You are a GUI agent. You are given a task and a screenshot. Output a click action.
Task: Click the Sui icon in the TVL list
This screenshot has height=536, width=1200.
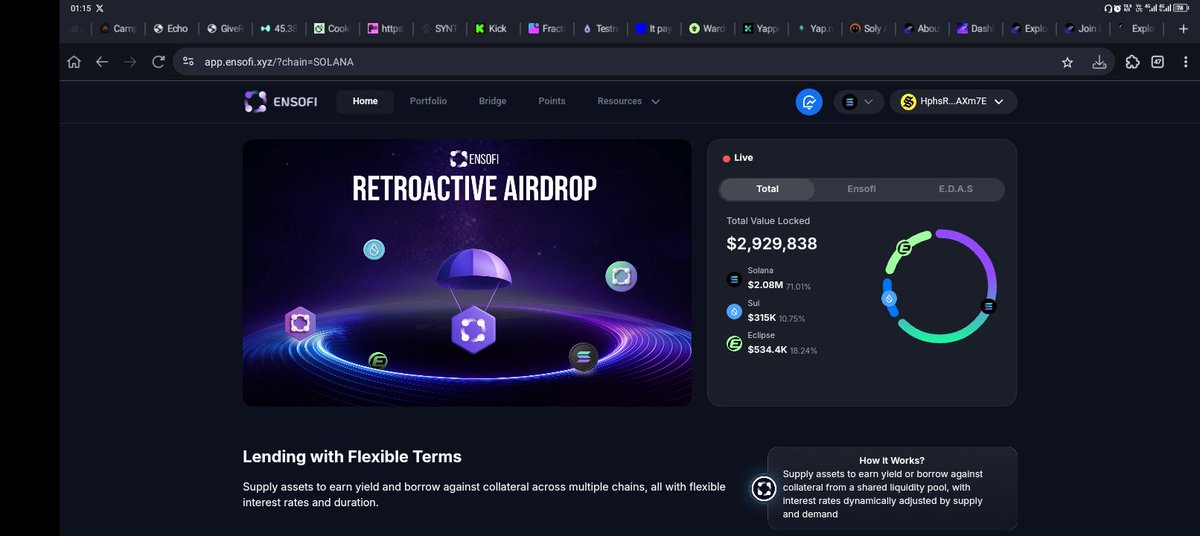tap(734, 312)
